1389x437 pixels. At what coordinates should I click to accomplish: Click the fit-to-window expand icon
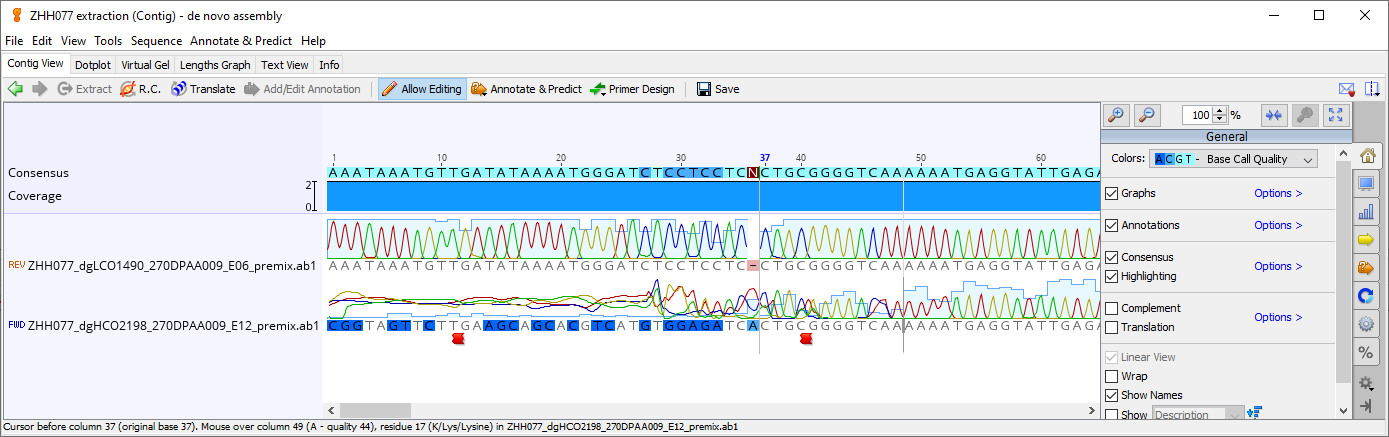pos(1337,115)
